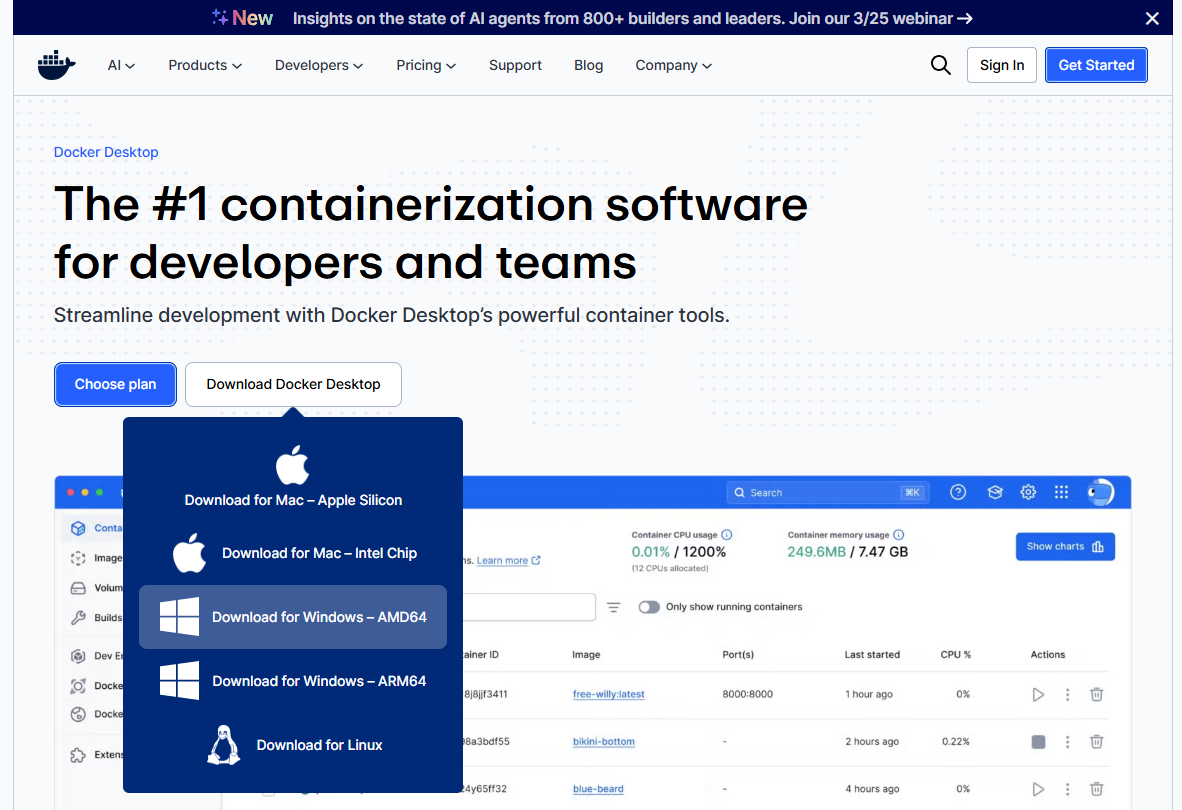Open the blue-beard image link

tap(598, 789)
